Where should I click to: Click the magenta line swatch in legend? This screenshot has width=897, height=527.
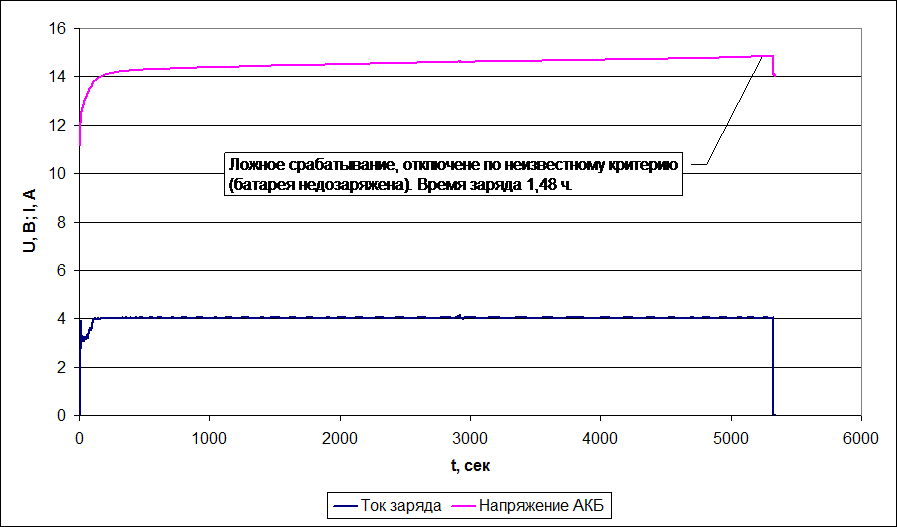(463, 506)
